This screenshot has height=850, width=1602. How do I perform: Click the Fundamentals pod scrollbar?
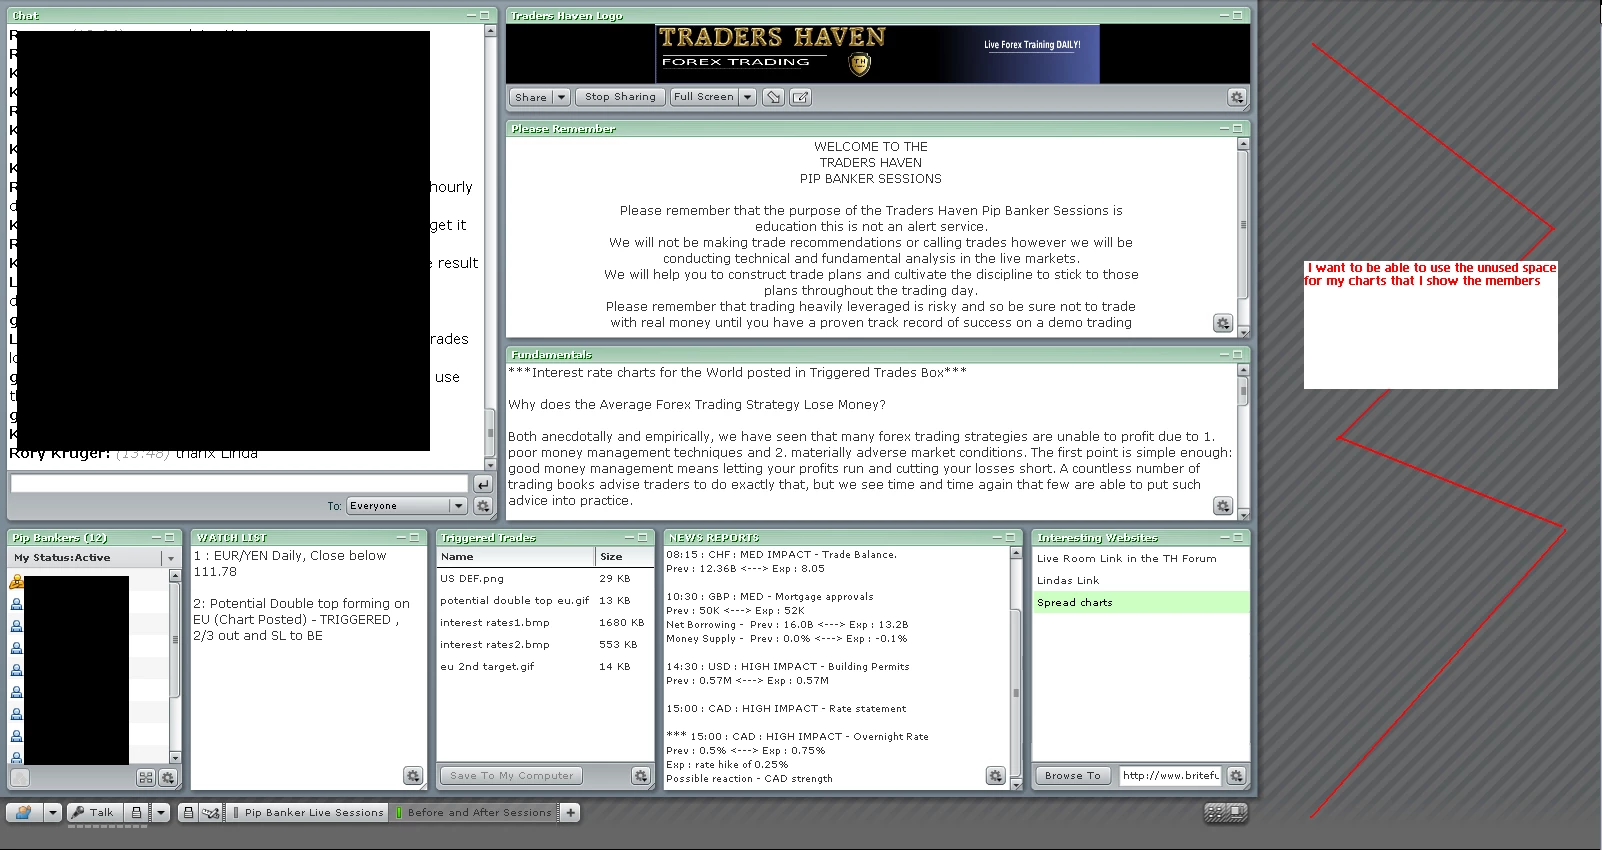1243,443
